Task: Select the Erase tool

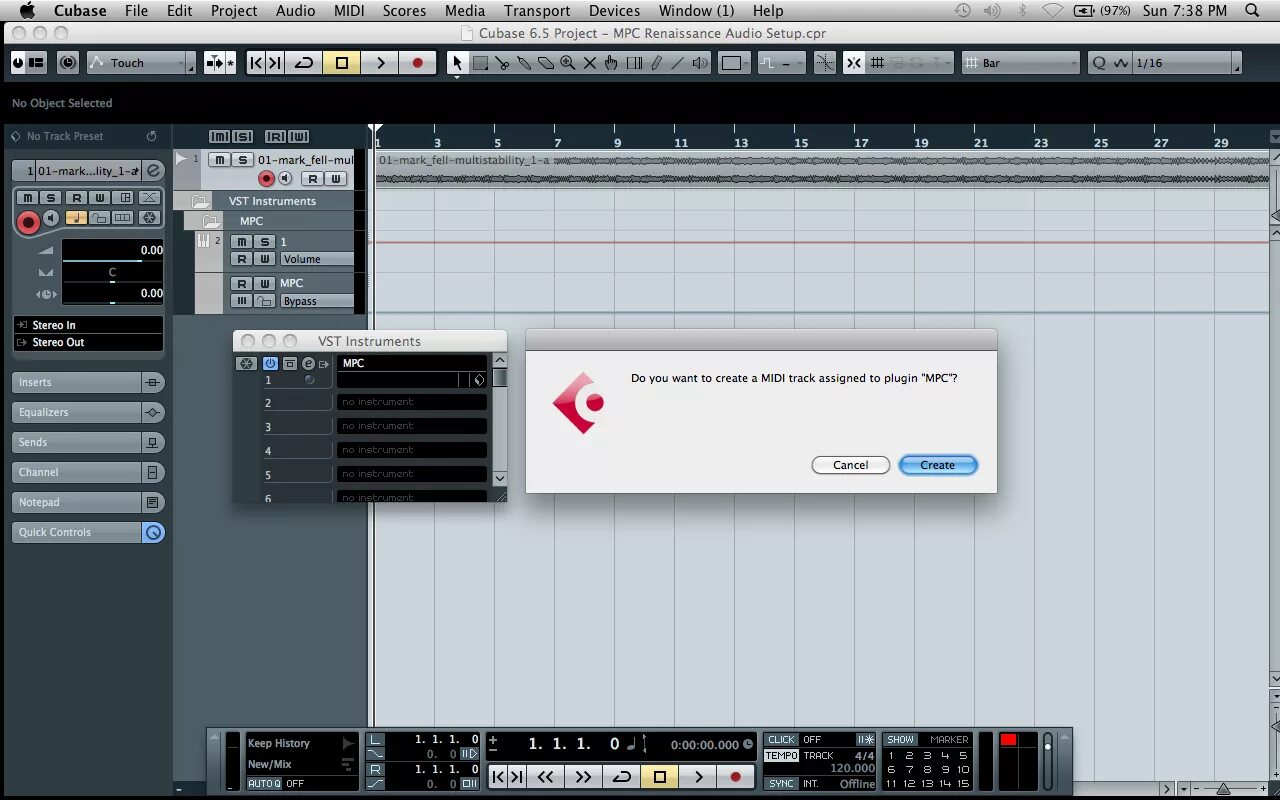Action: [546, 63]
